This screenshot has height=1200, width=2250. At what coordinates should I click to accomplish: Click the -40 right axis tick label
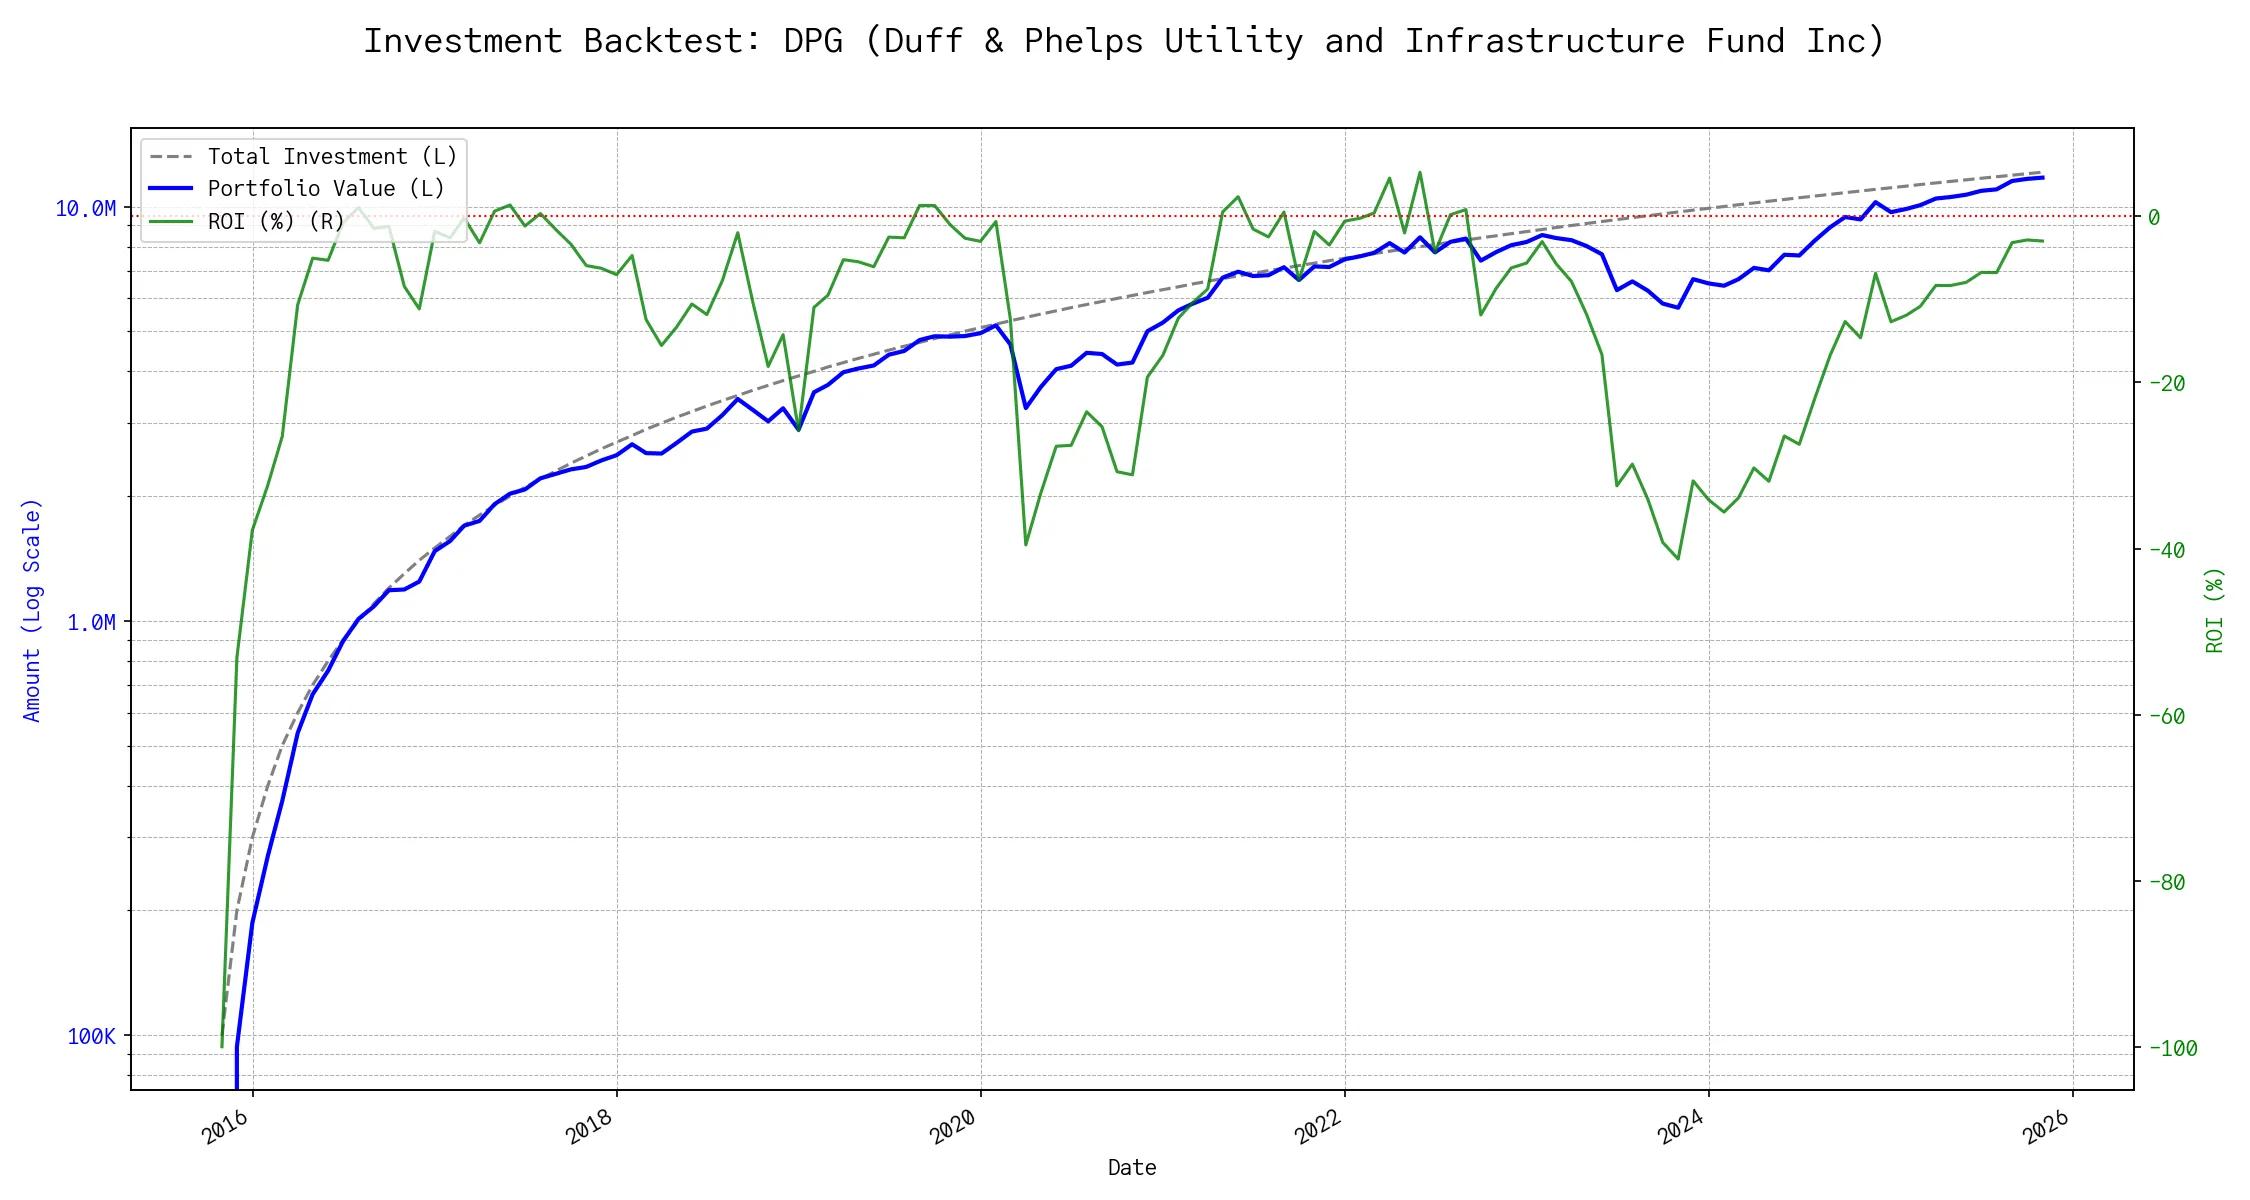coord(2166,550)
